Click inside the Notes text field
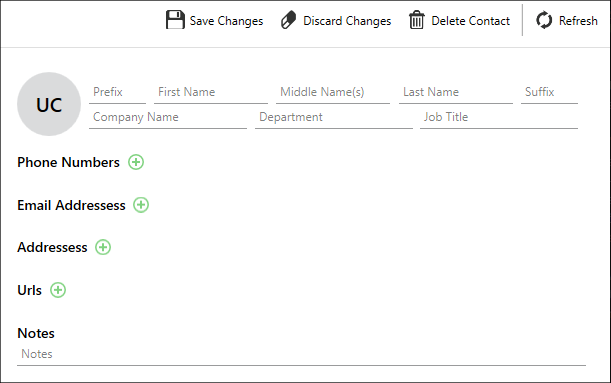The width and height of the screenshot is (611, 383). 301,355
